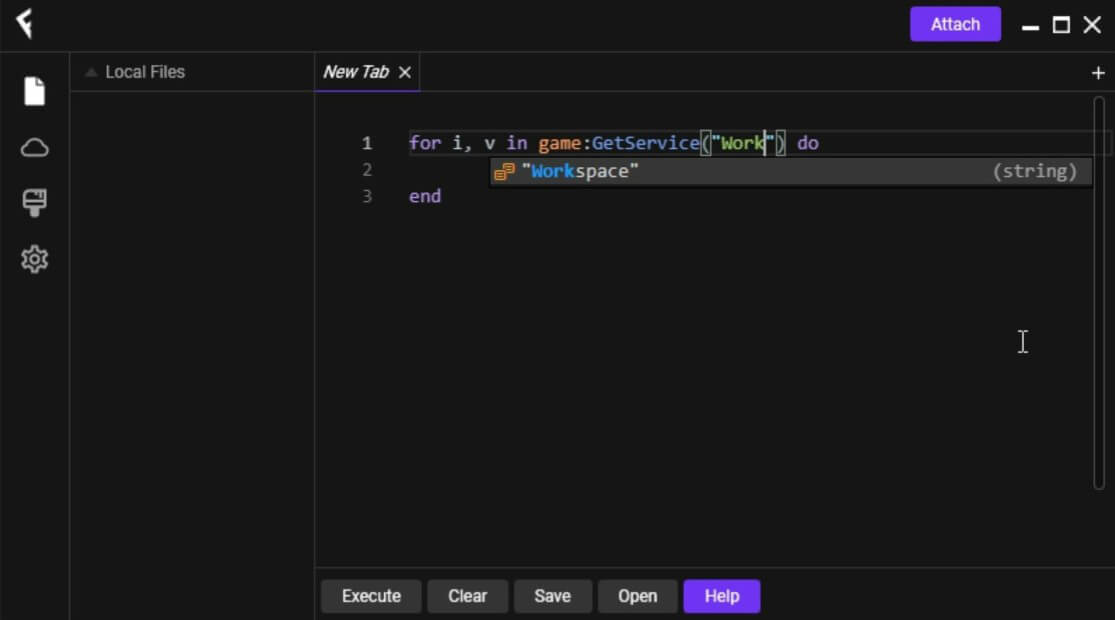Execute the current script
Image resolution: width=1115 pixels, height=620 pixels.
point(370,596)
